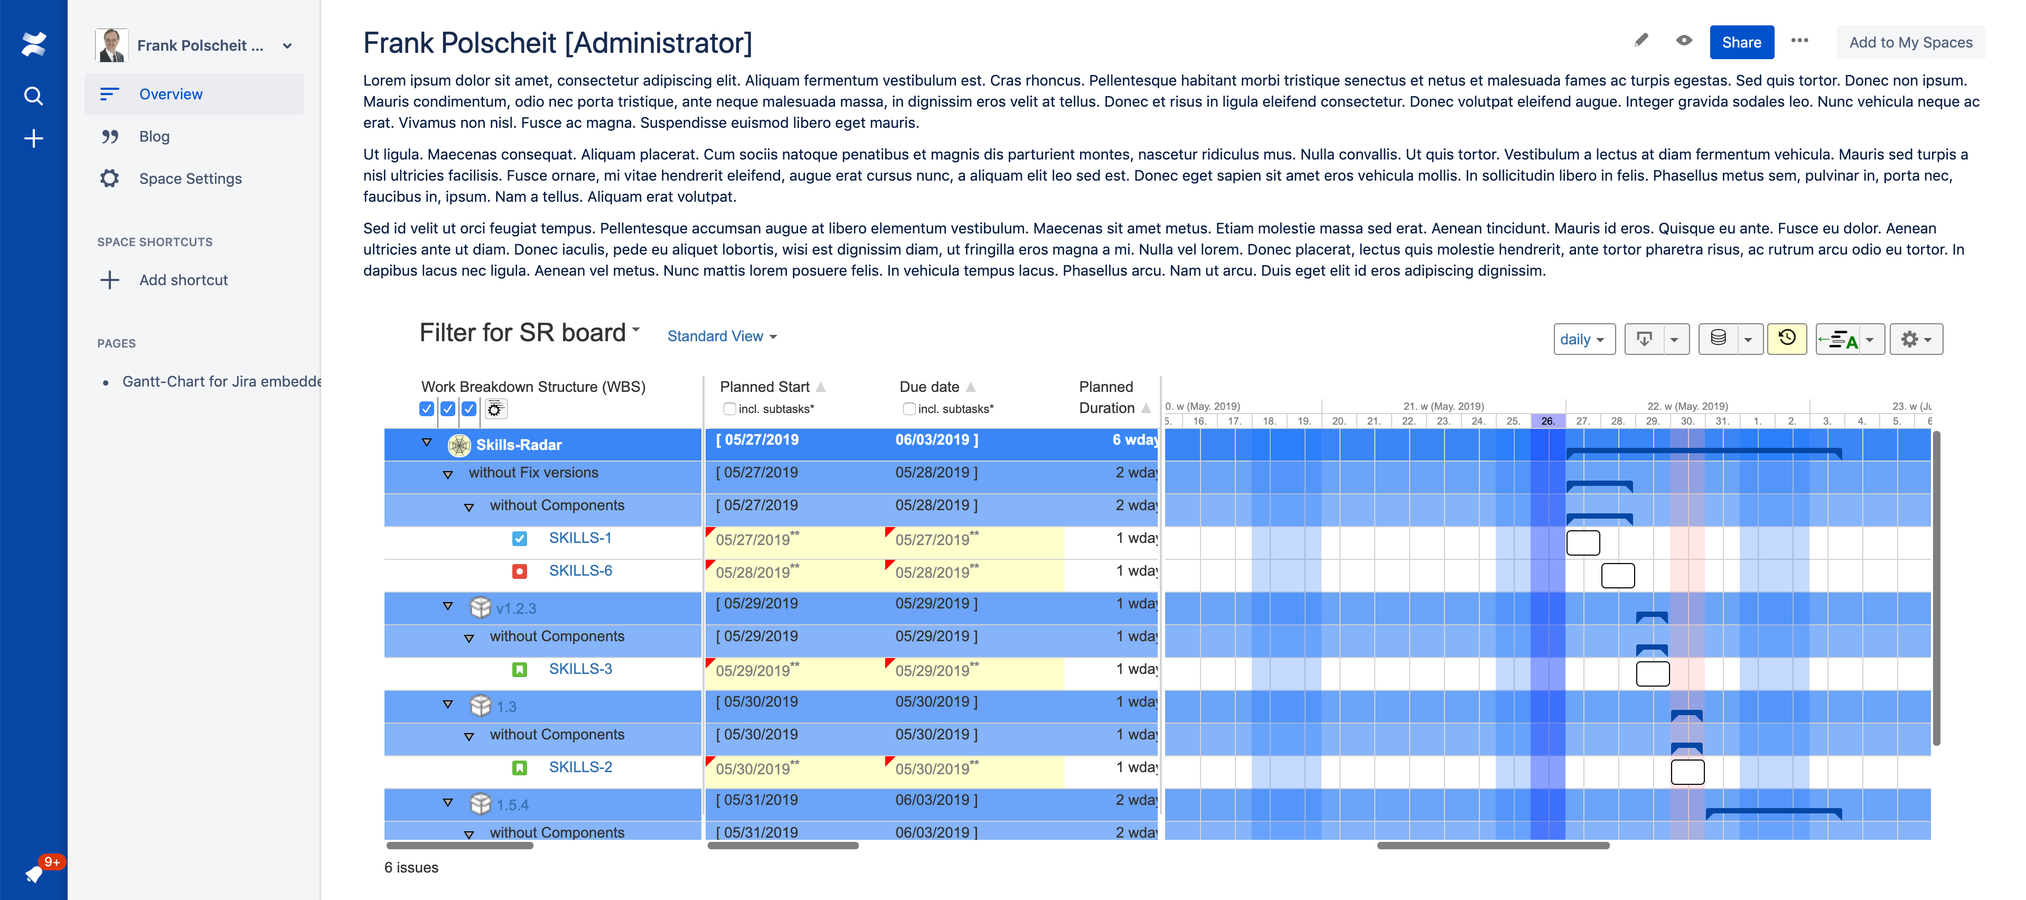Toggle the history clock button
The height and width of the screenshot is (900, 2026).
click(1787, 339)
